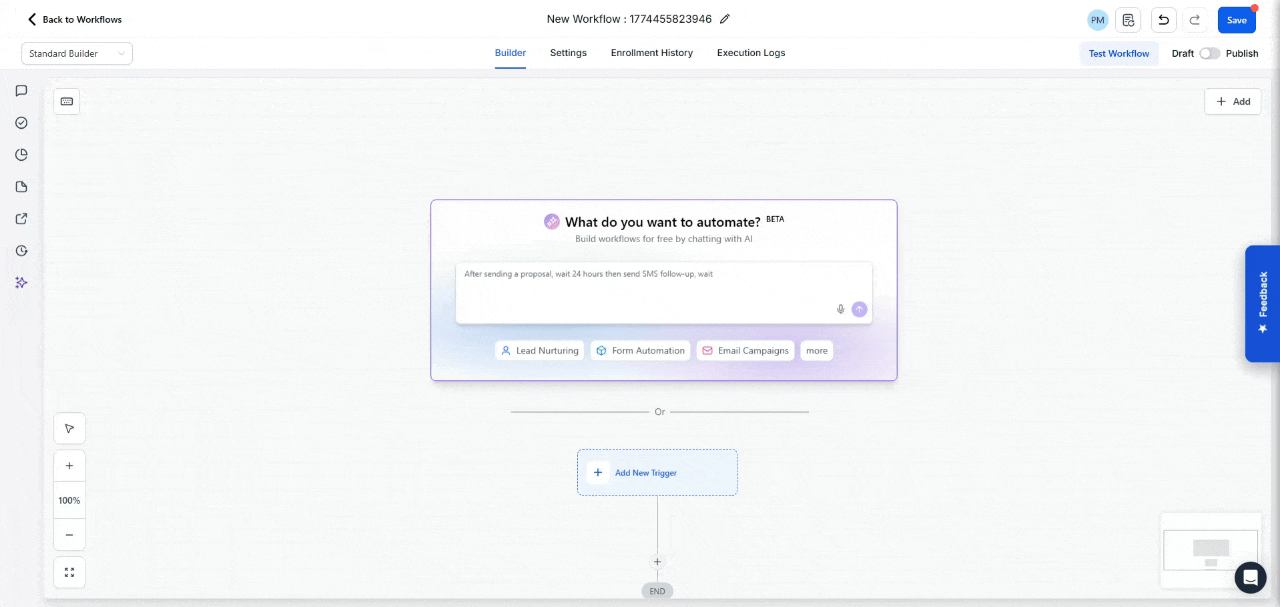Click the fit-to-screen expand icon
This screenshot has height=607, width=1280.
coord(69,572)
